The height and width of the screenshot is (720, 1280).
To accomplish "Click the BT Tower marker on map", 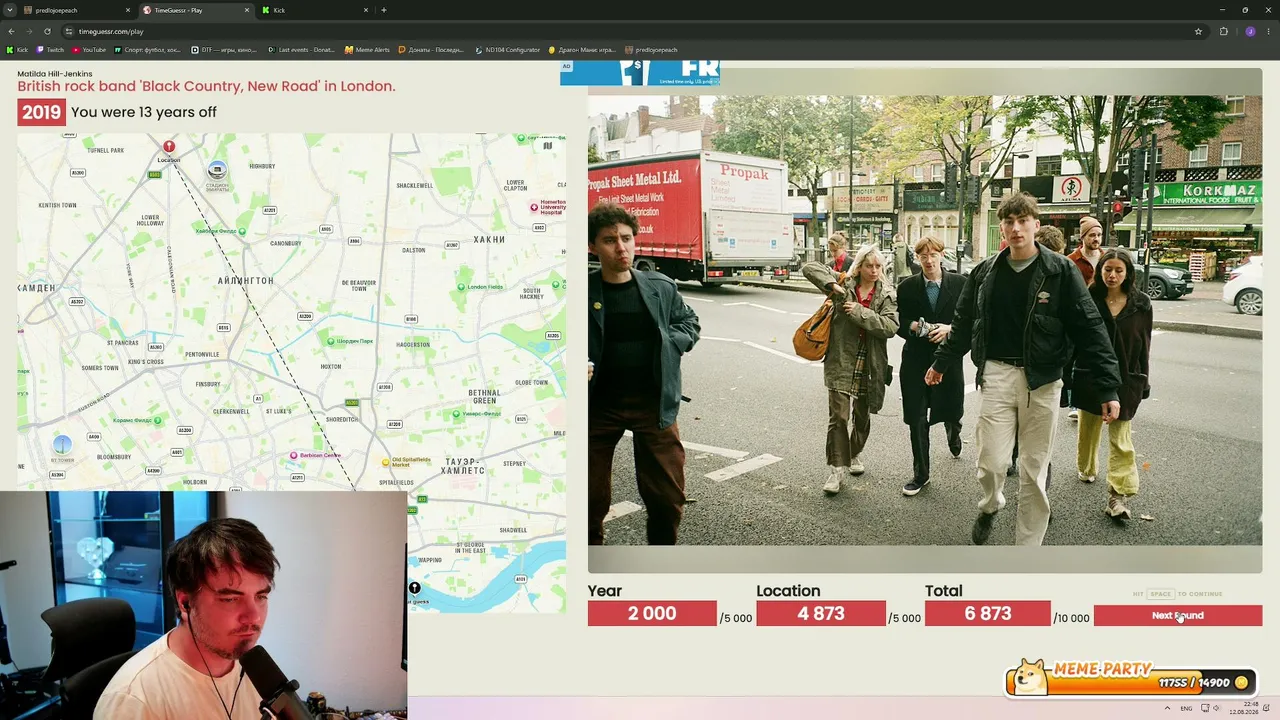I will (x=62, y=444).
